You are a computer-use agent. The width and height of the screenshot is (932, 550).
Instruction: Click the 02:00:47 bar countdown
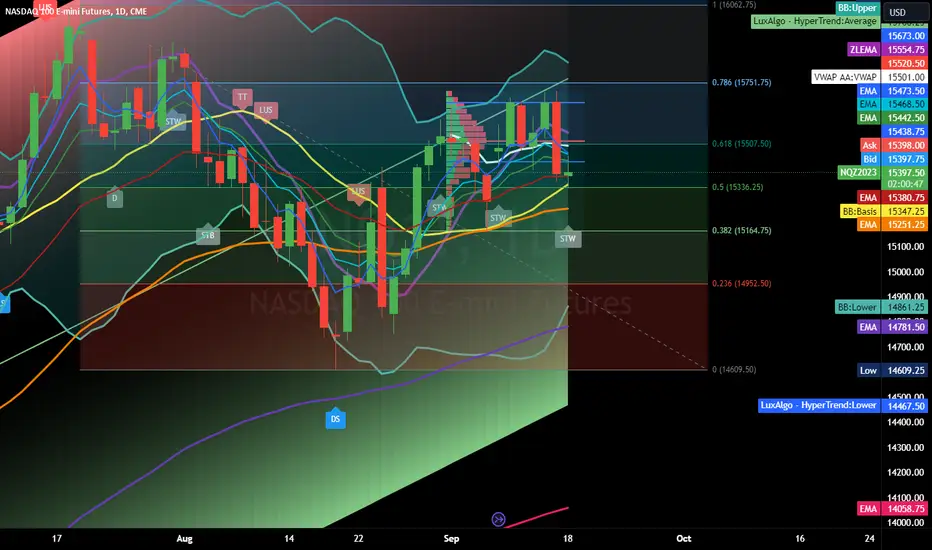tap(906, 184)
